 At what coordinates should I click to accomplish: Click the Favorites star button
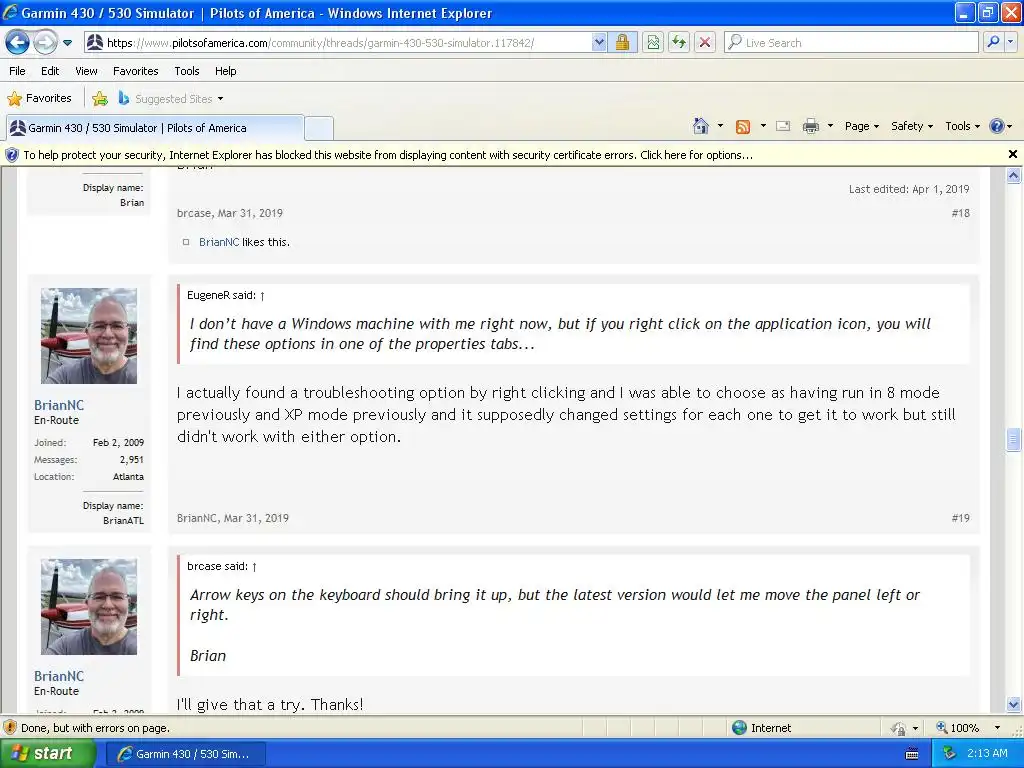(39, 99)
